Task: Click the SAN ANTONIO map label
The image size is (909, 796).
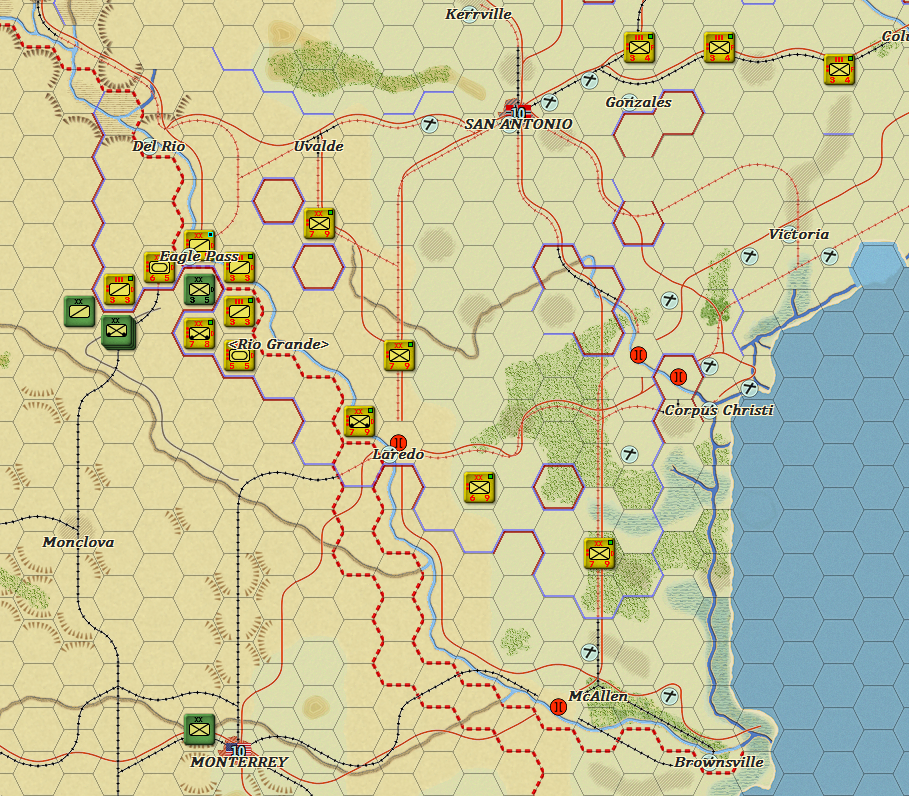Action: (518, 124)
